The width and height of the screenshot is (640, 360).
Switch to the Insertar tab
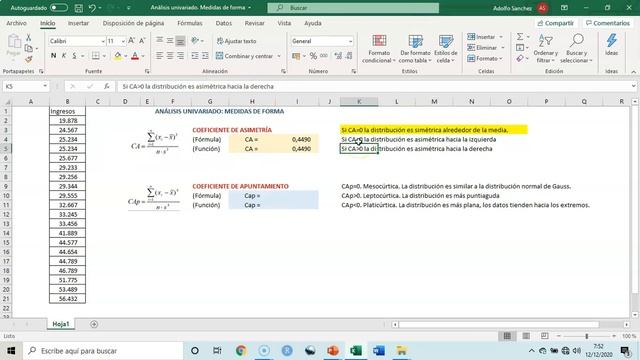click(78, 23)
